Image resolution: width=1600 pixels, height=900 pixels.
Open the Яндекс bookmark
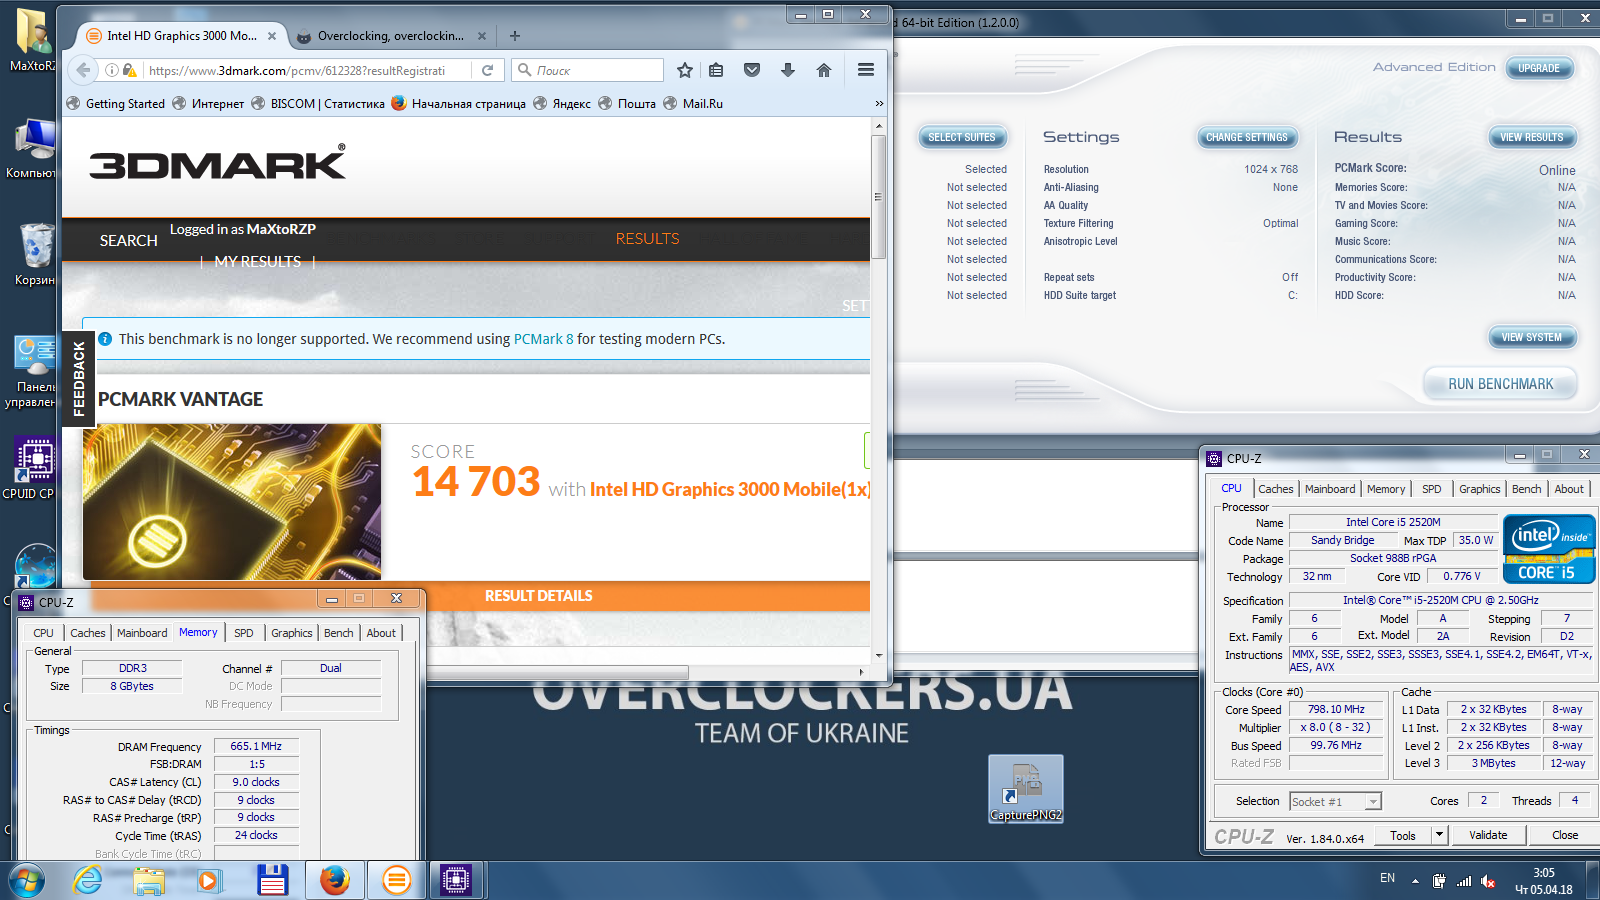click(x=562, y=103)
